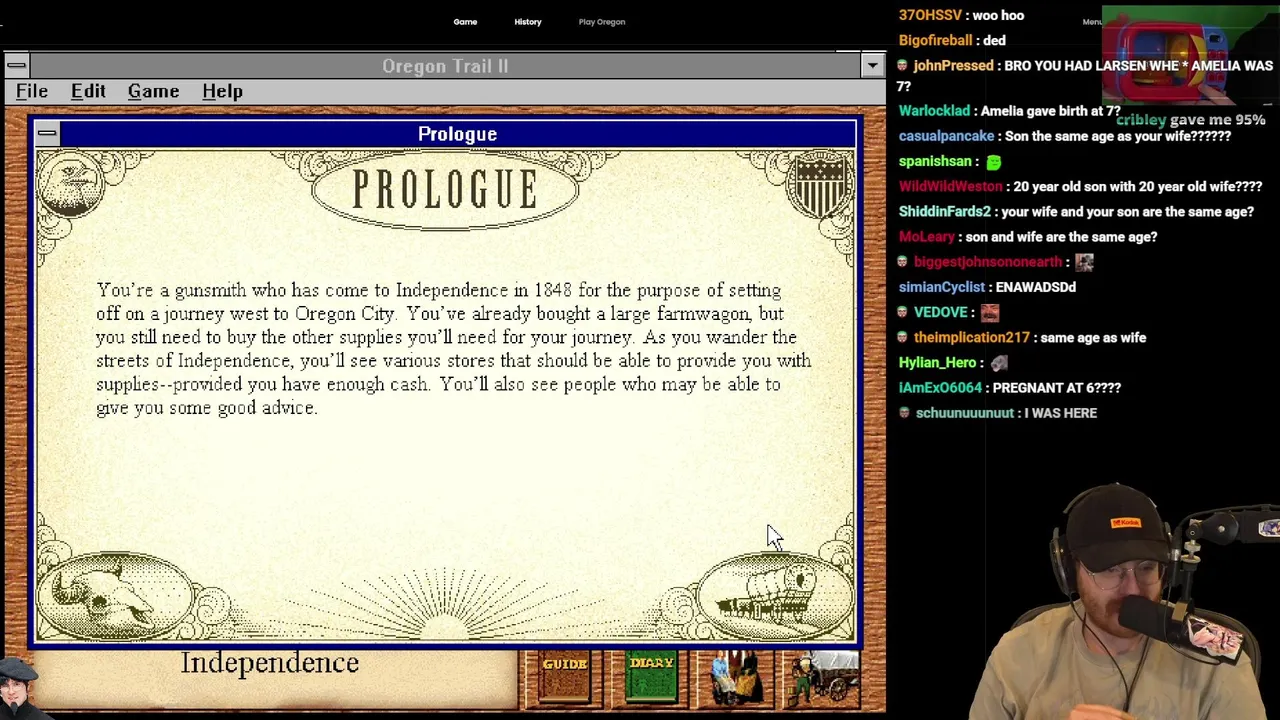Screen dimensions: 1280x720
Task: Select the Play Oregon tab
Action: pyautogui.click(x=602, y=21)
